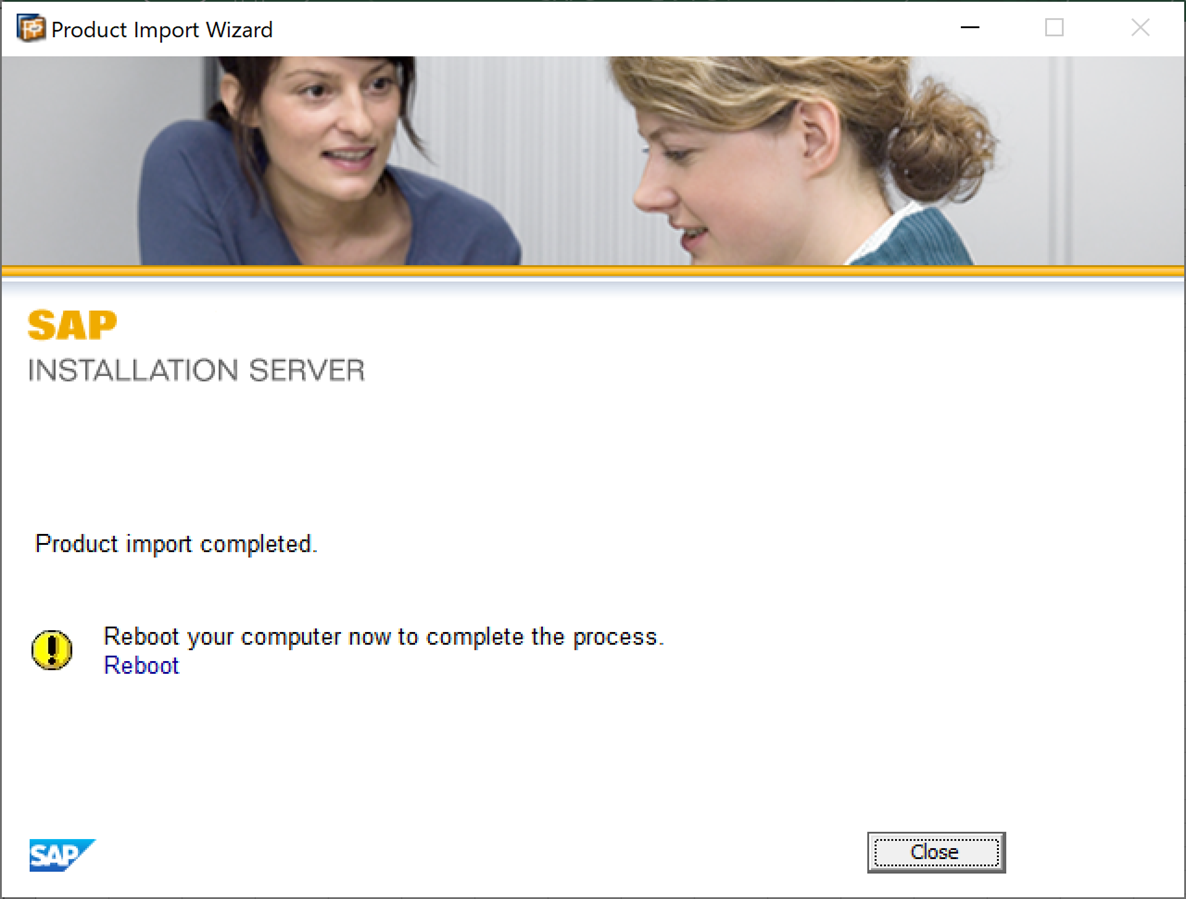Click the INSTALLATION SERVER heading
This screenshot has width=1186, height=899.
tap(197, 370)
